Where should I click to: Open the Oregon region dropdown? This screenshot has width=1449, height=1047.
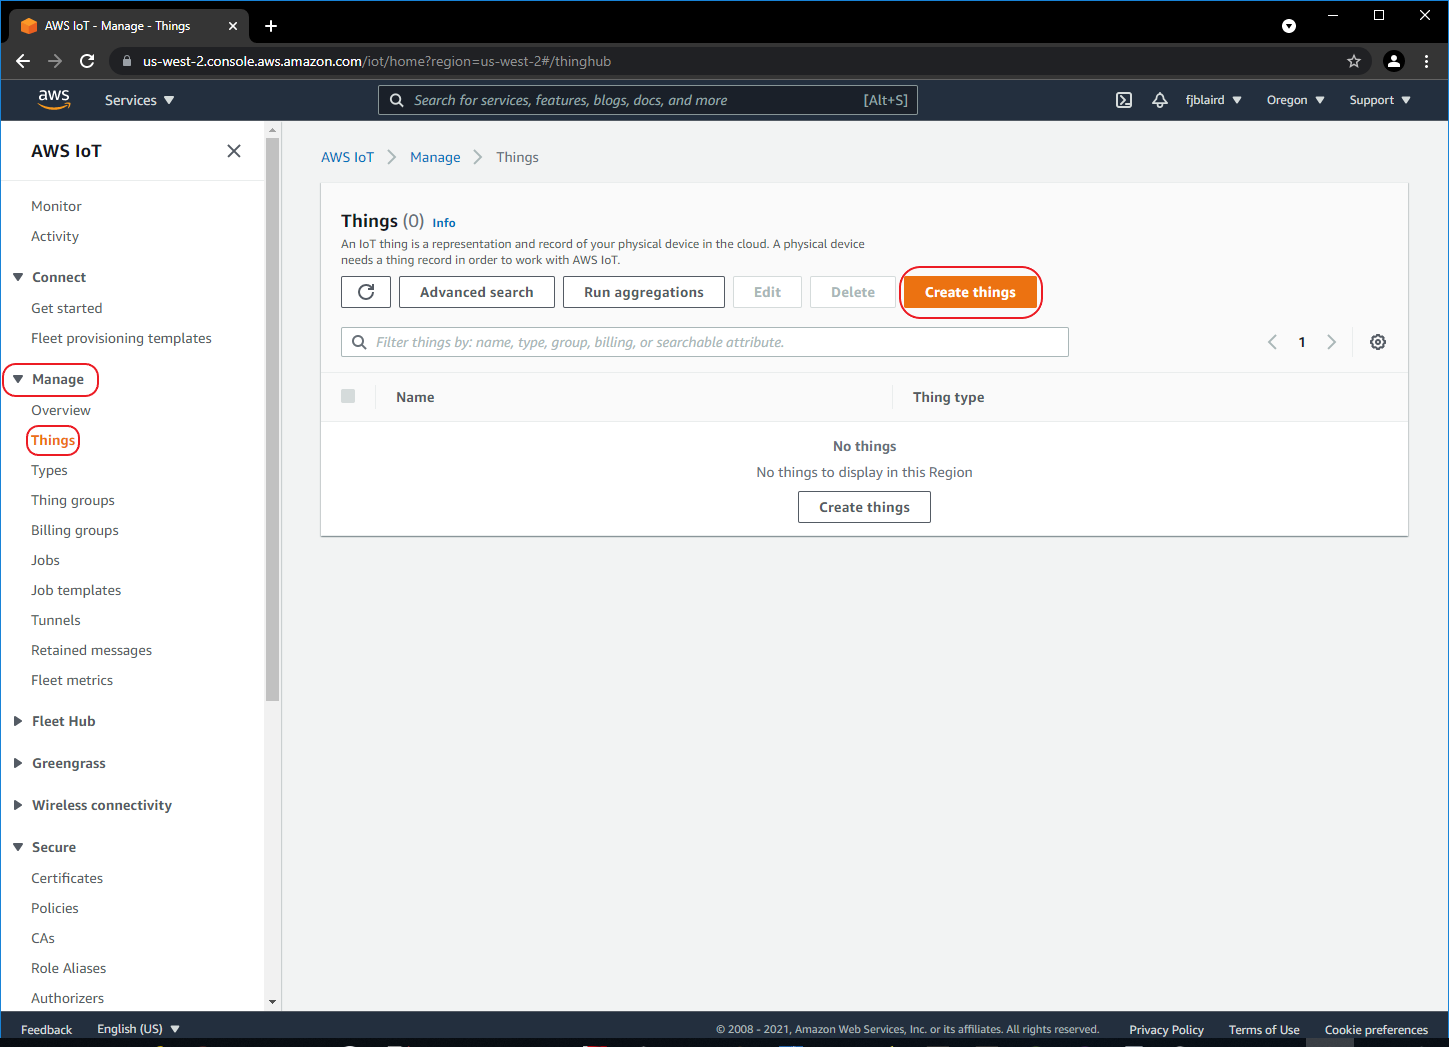[x=1295, y=100]
